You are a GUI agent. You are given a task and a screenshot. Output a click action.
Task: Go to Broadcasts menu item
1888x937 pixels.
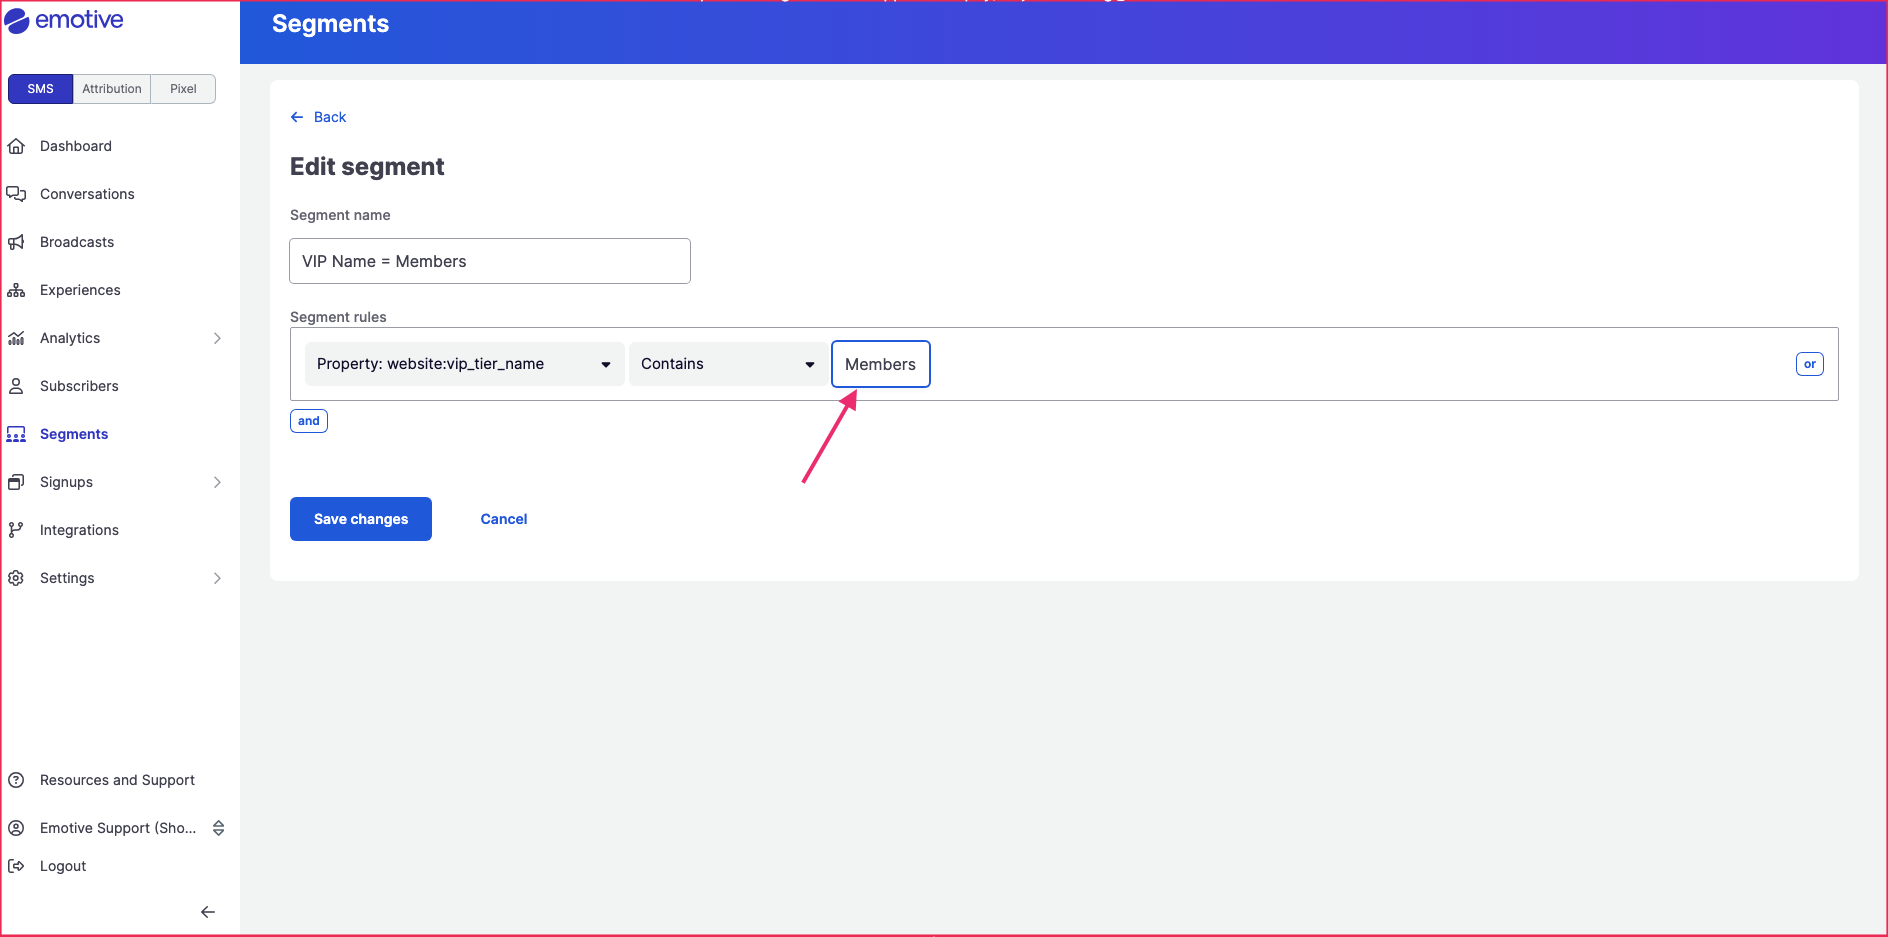pos(77,242)
